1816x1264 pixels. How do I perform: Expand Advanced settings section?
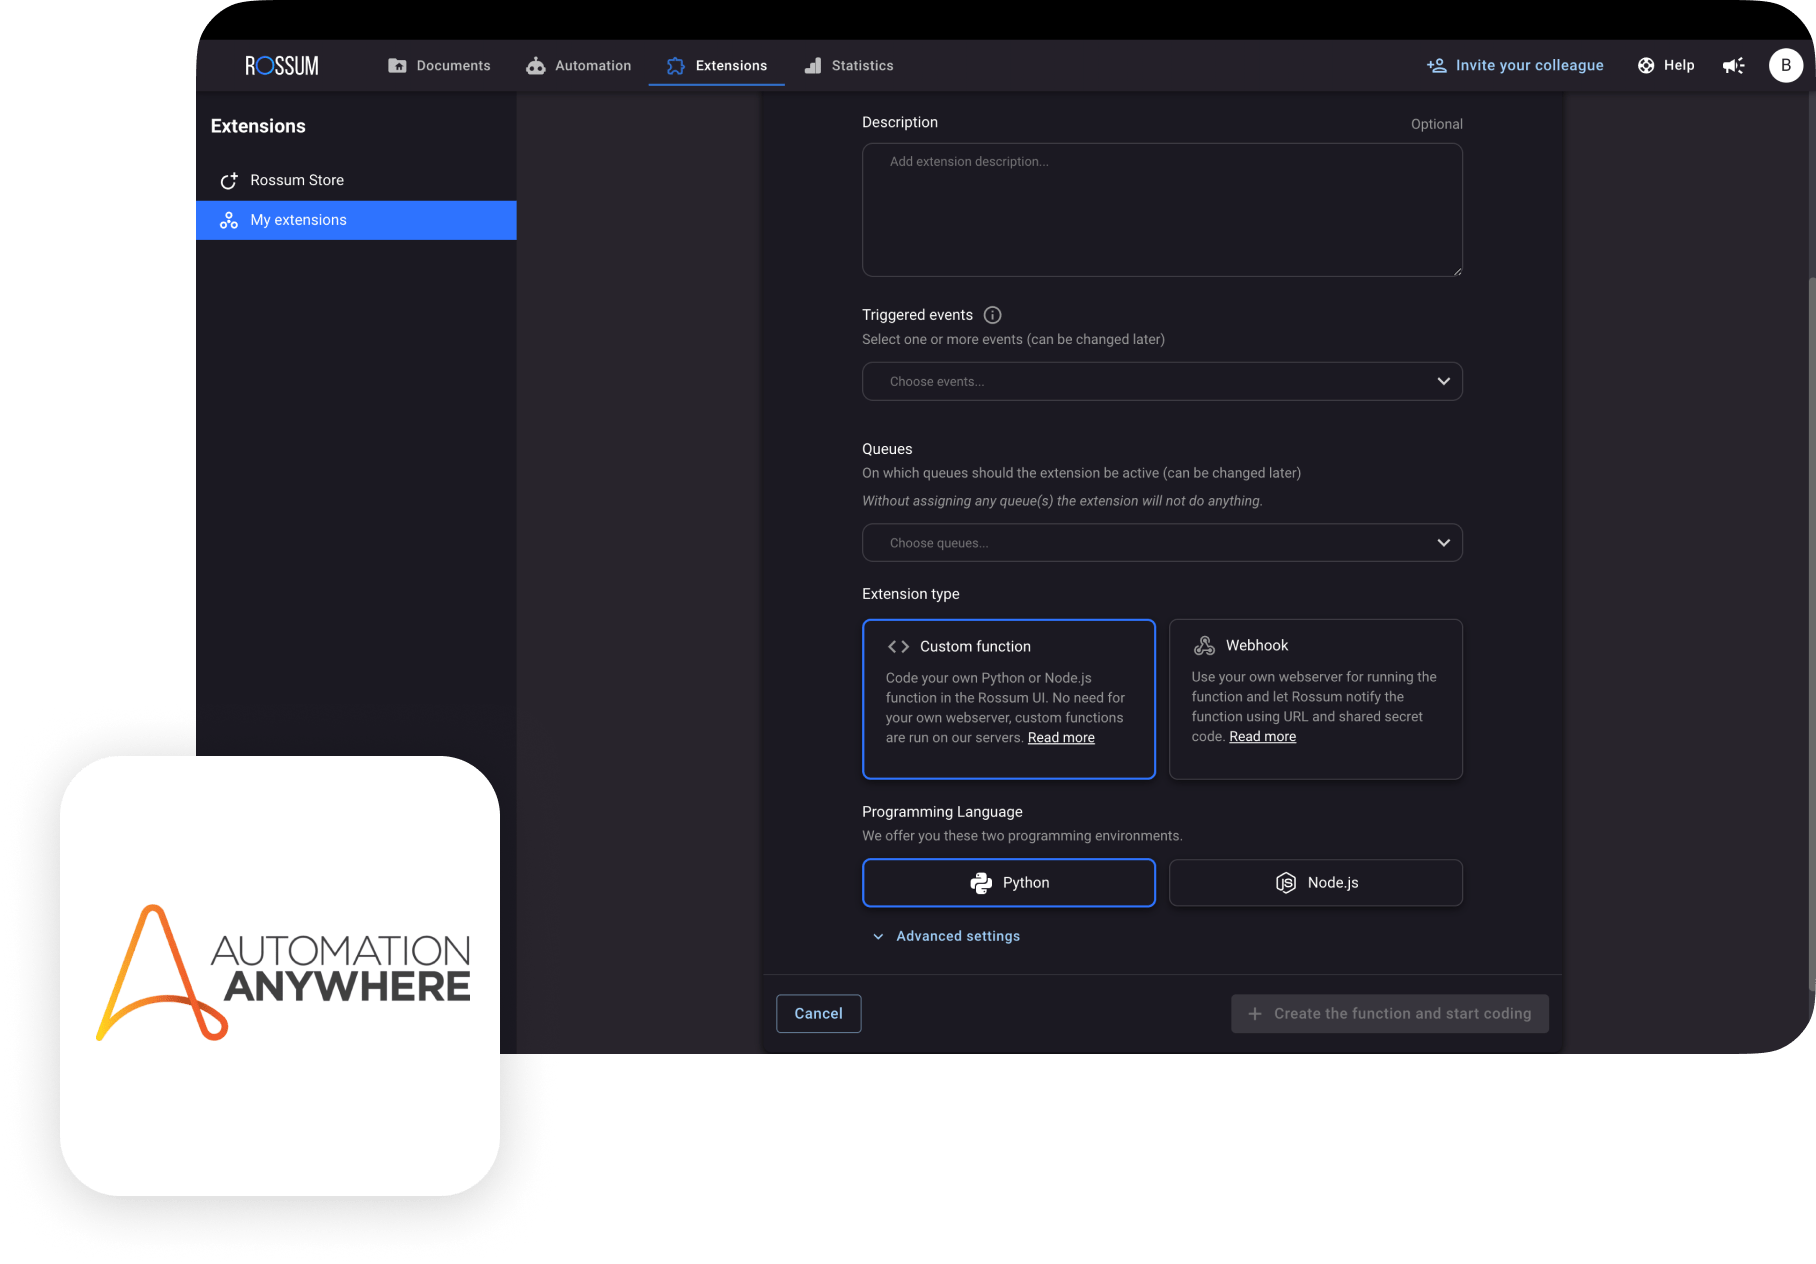coord(947,936)
